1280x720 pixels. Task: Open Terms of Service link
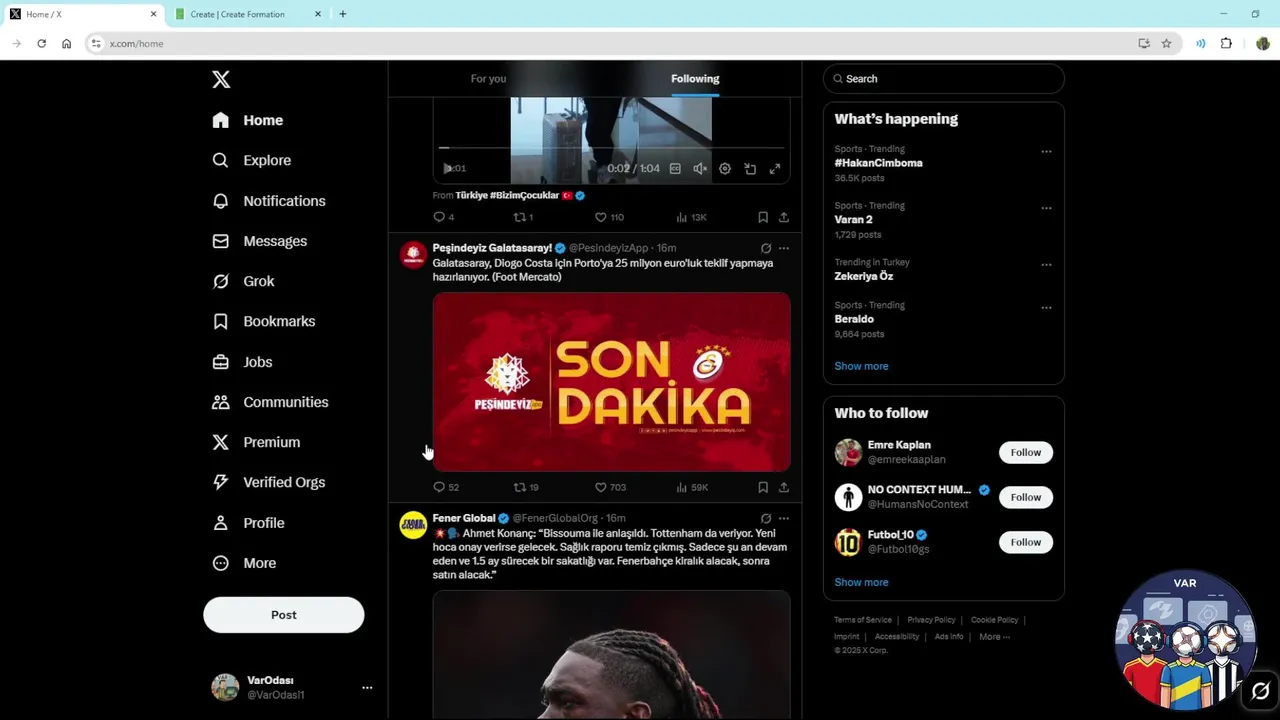click(x=863, y=620)
